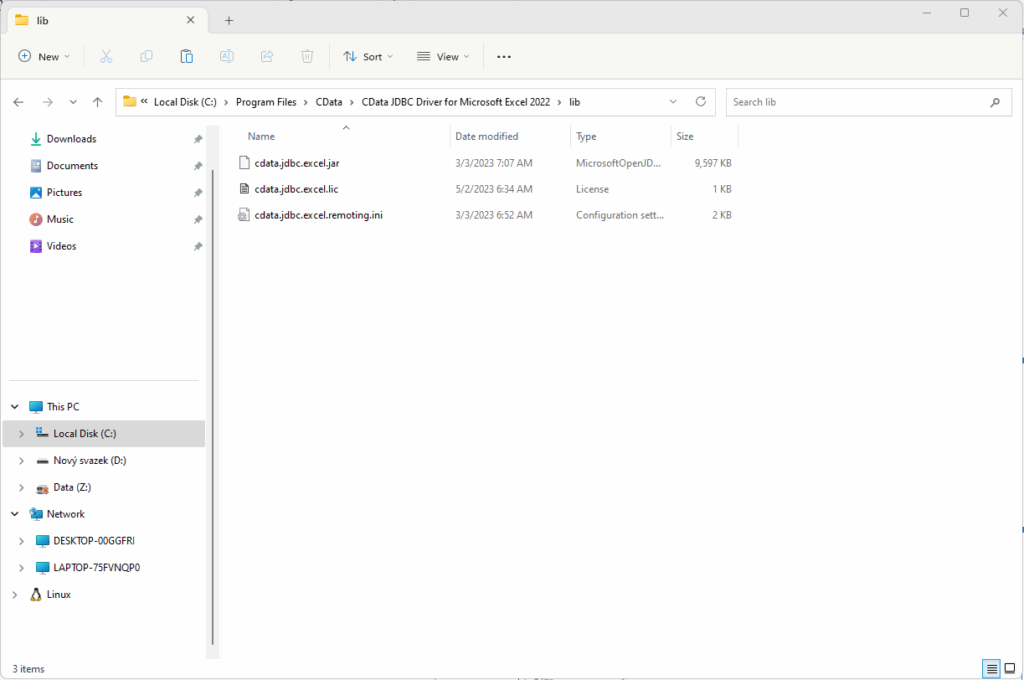This screenshot has width=1024, height=680.
Task: Click the Copy icon in toolbar
Action: [146, 57]
